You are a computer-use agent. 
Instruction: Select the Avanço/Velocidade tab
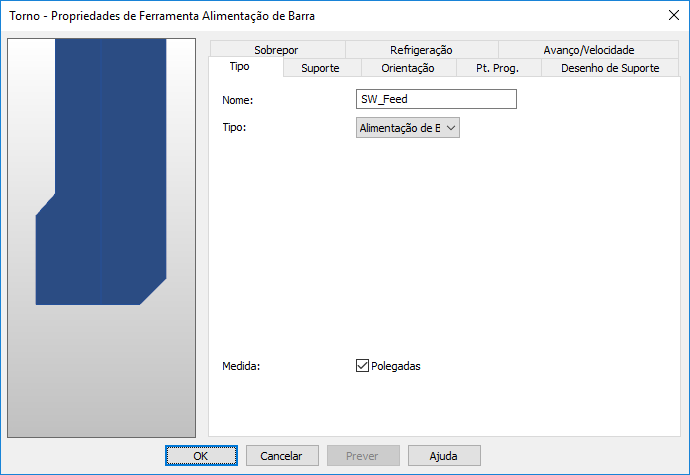(x=588, y=50)
